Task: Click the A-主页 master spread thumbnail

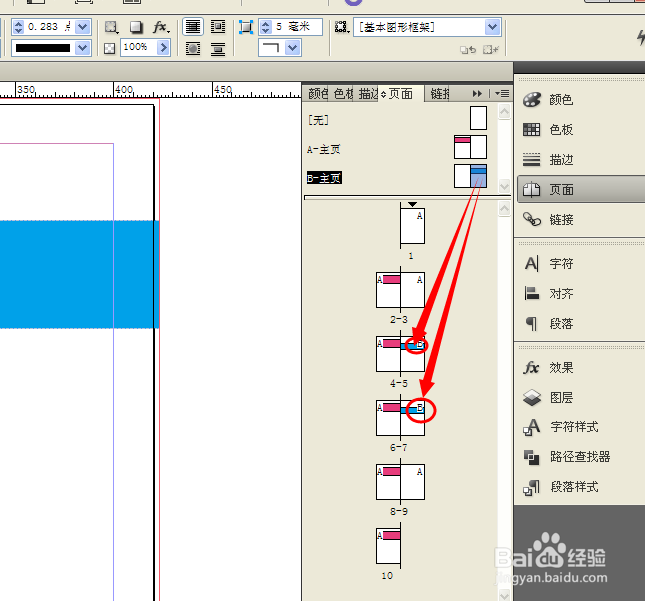Action: tap(470, 147)
